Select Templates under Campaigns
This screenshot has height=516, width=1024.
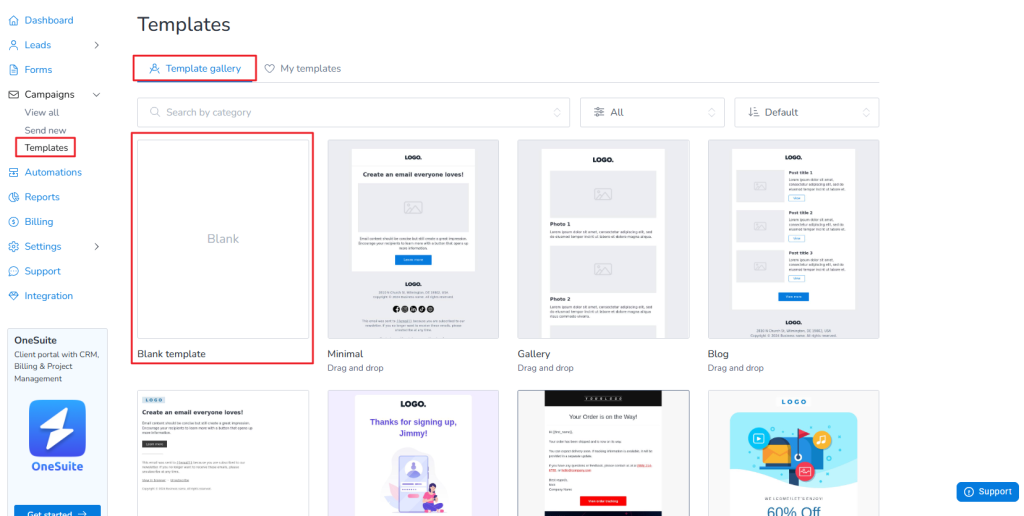tap(46, 148)
